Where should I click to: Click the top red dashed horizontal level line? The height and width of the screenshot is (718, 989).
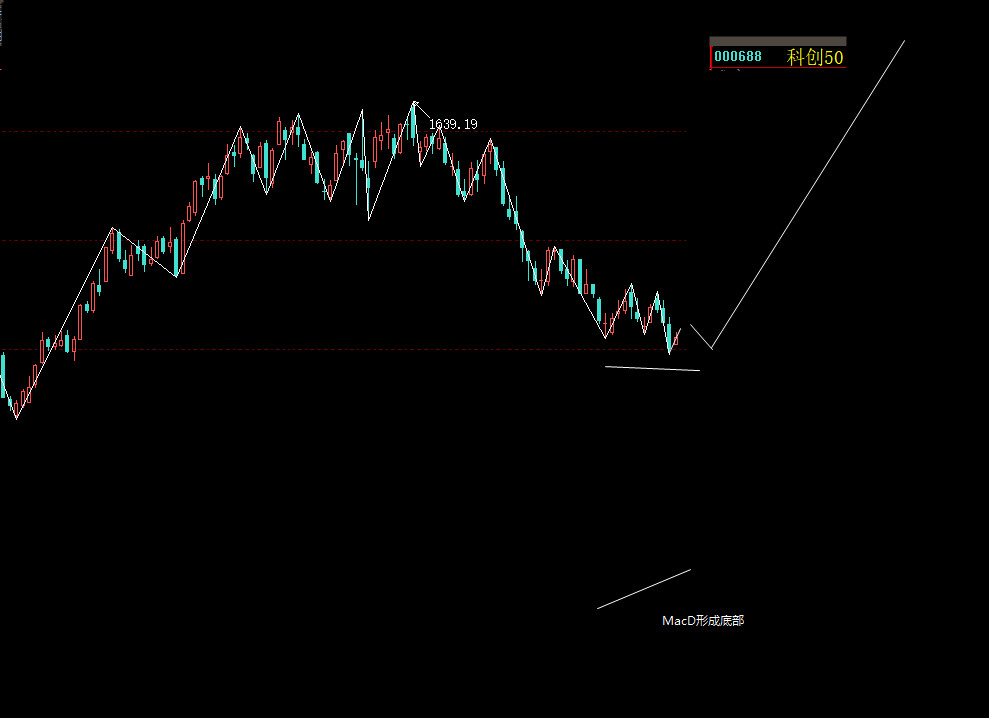pyautogui.click(x=344, y=132)
